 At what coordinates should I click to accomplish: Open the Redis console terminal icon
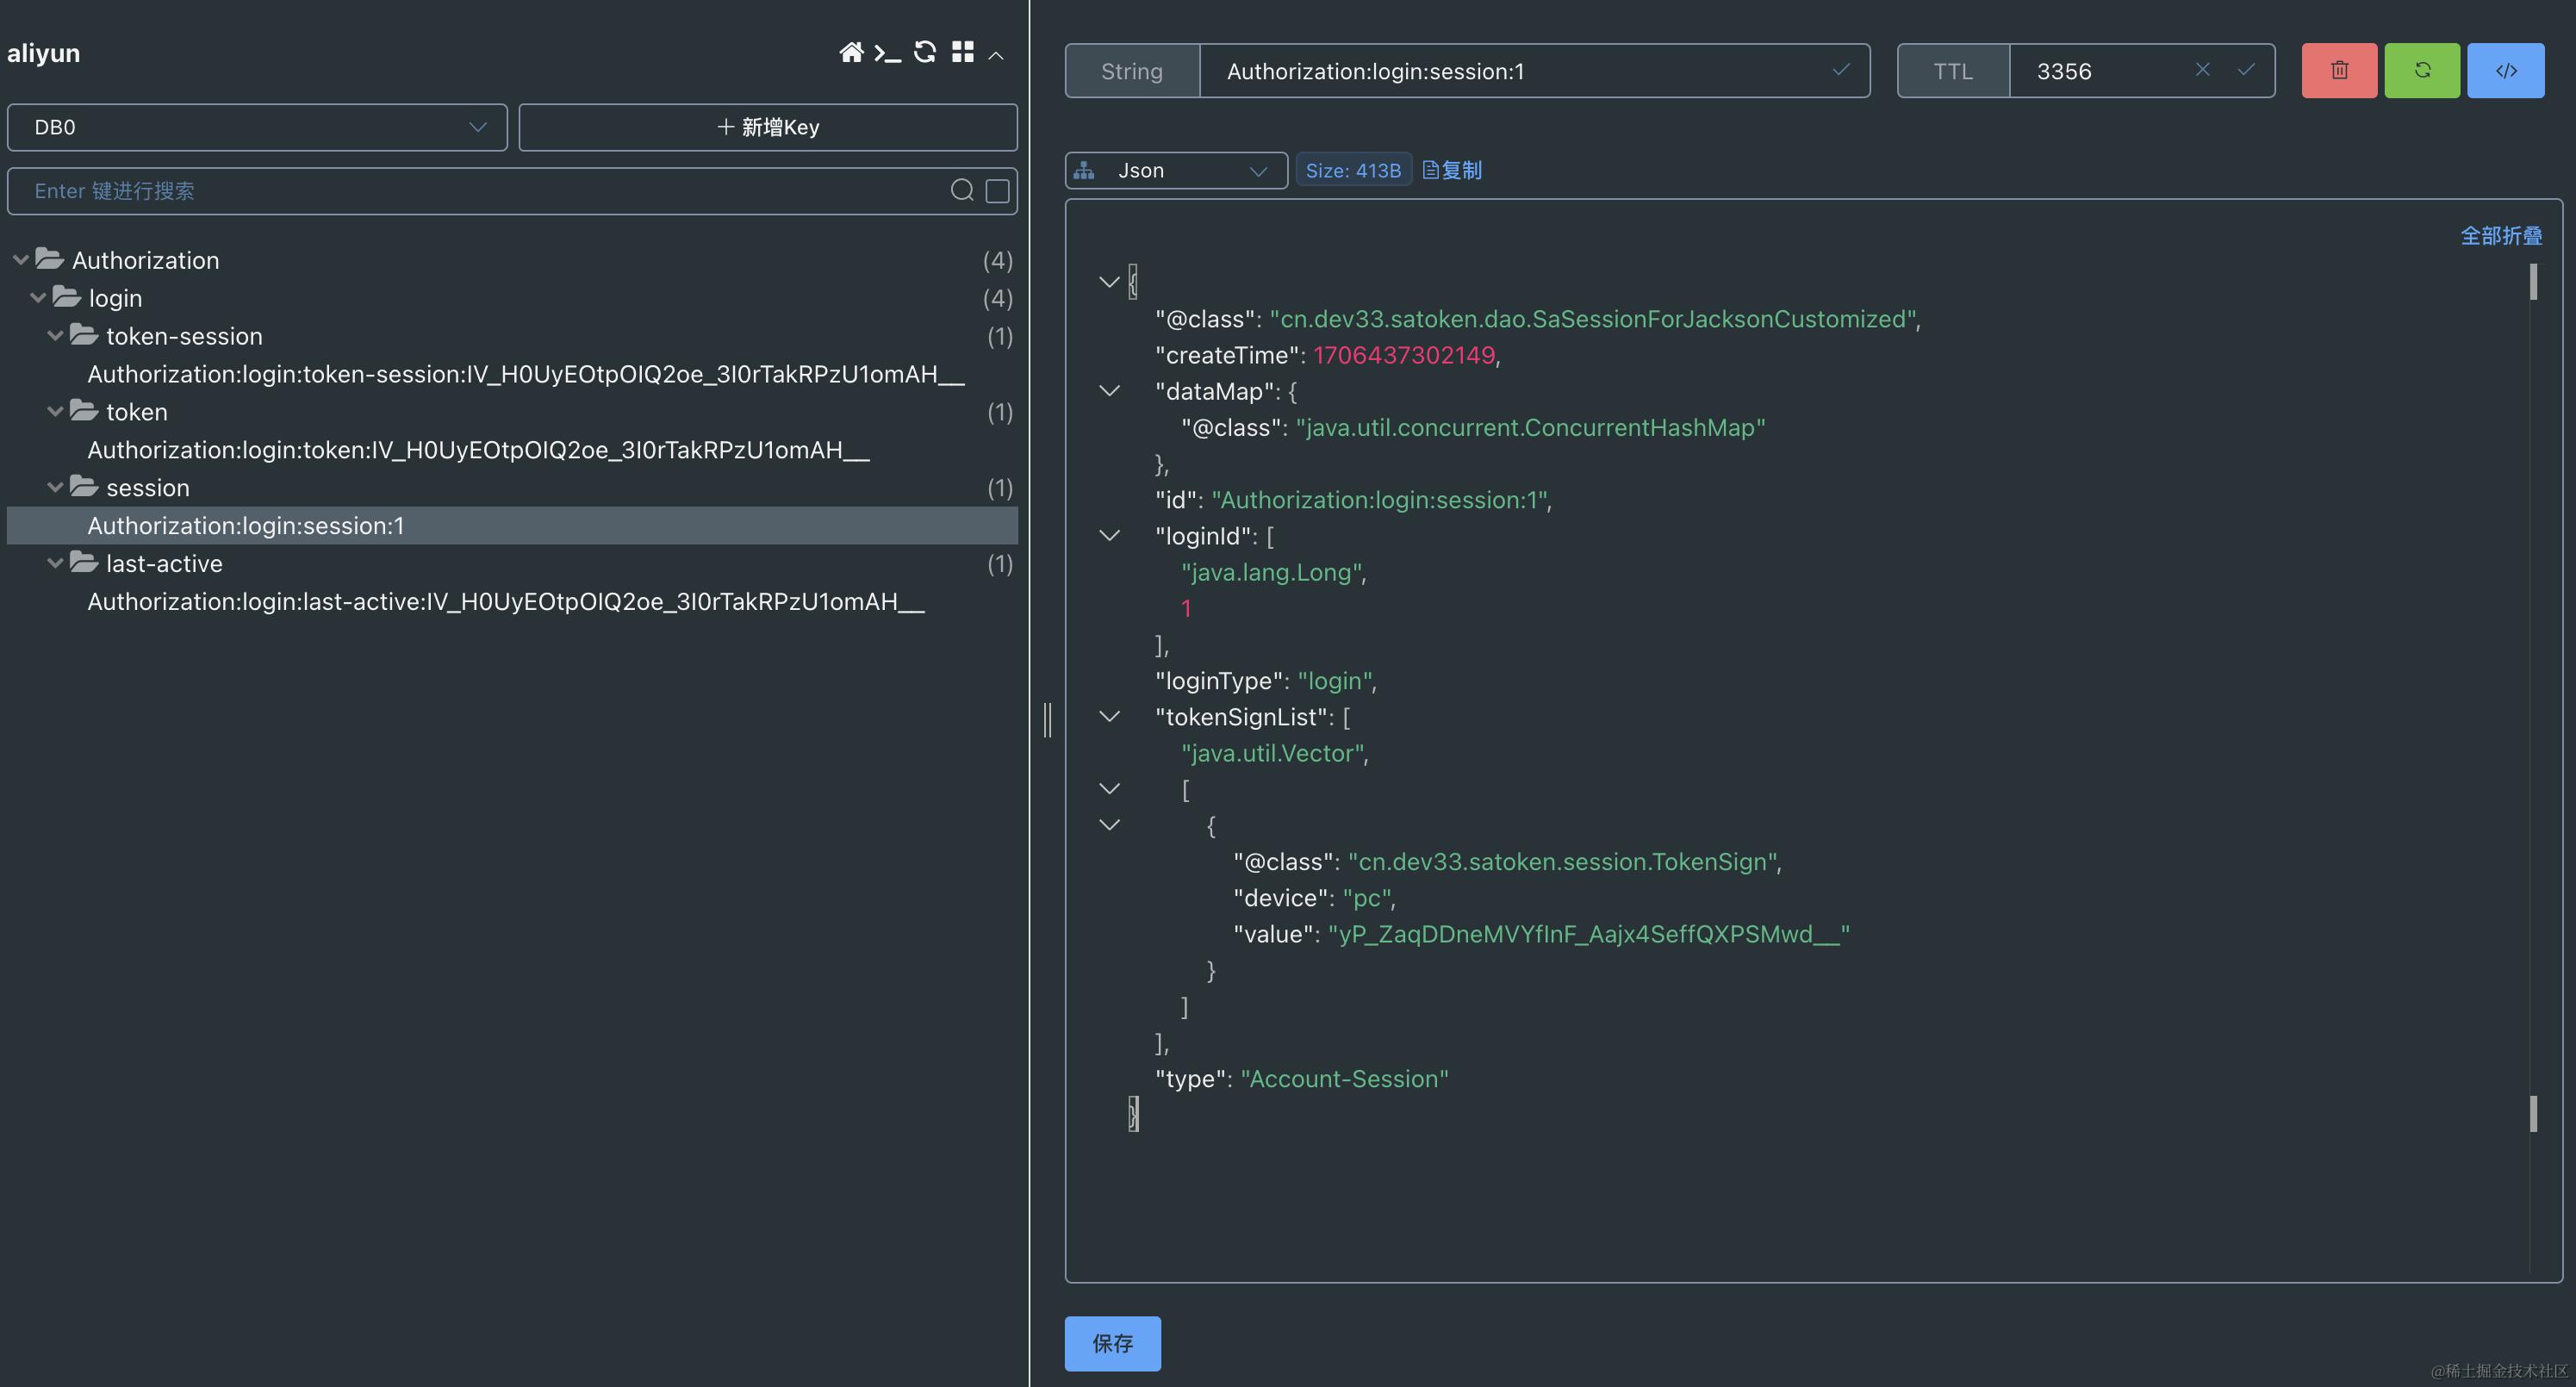[x=888, y=52]
